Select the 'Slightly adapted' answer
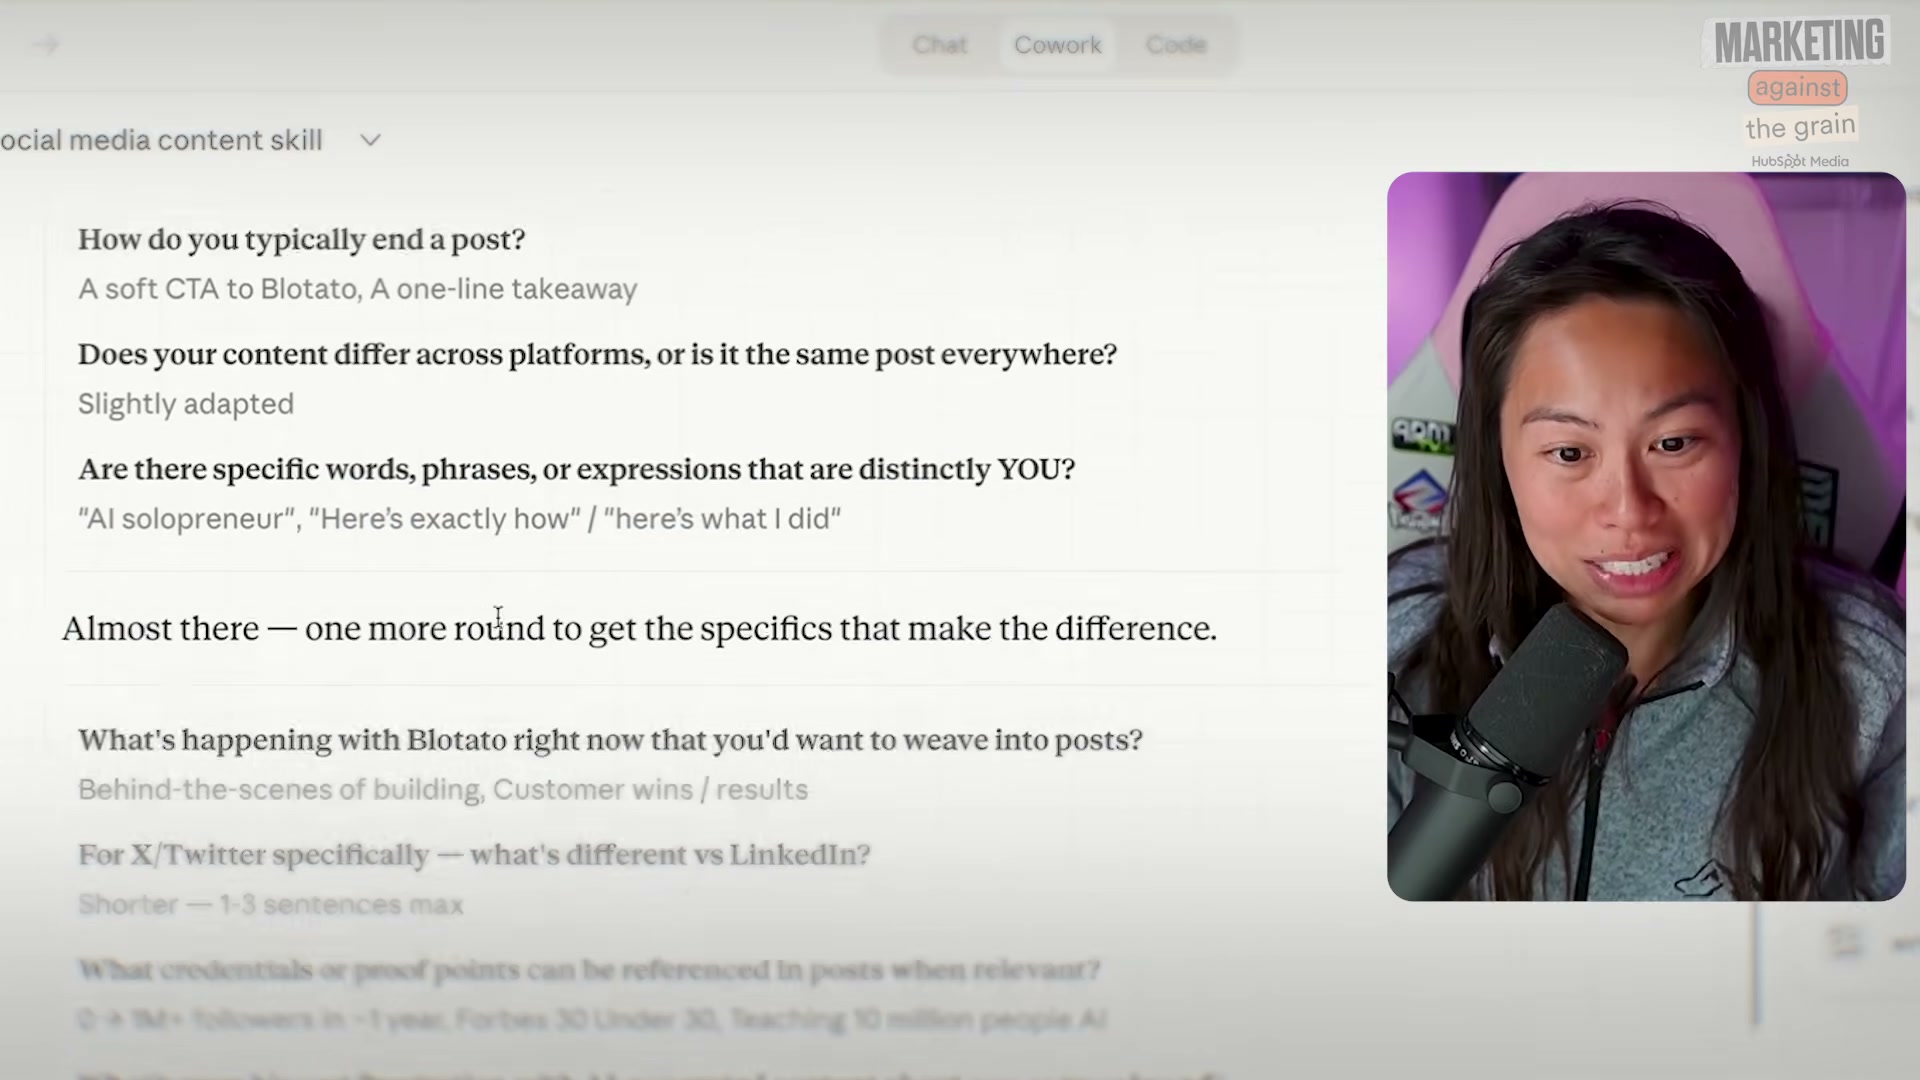This screenshot has height=1080, width=1920. [x=186, y=404]
